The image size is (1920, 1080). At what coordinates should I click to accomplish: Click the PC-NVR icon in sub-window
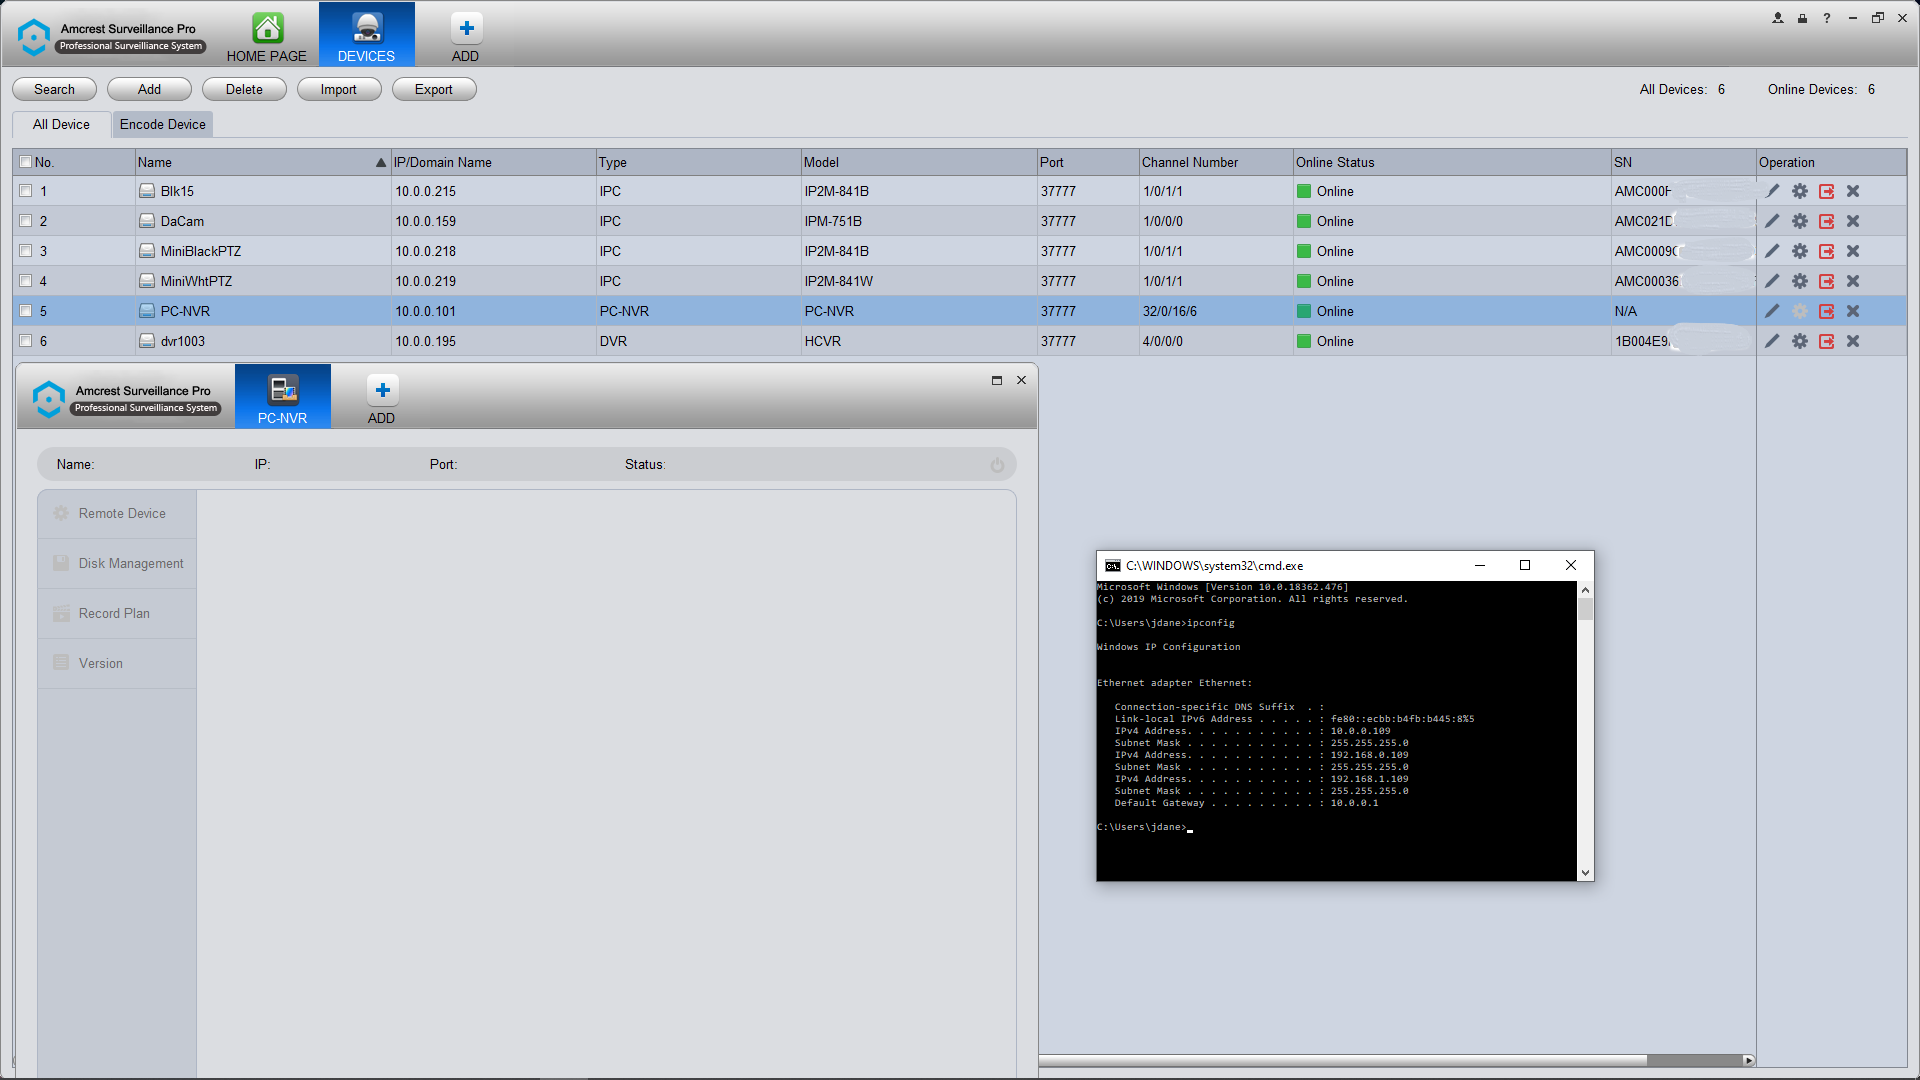click(x=283, y=390)
